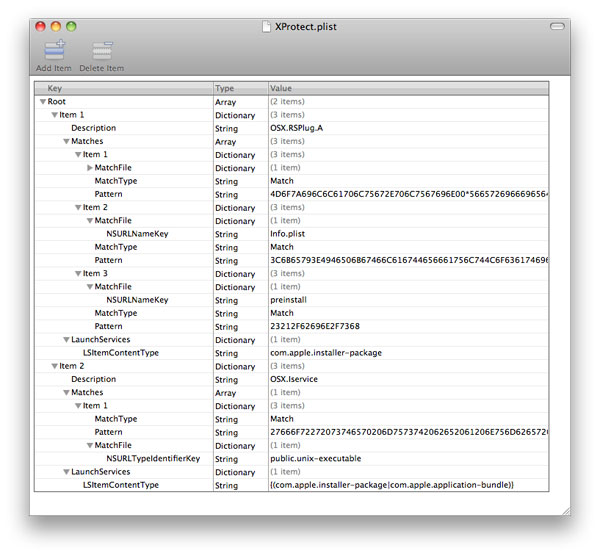Click the public.unix-executable value
Viewport: 600px width, 556px height.
[316, 458]
